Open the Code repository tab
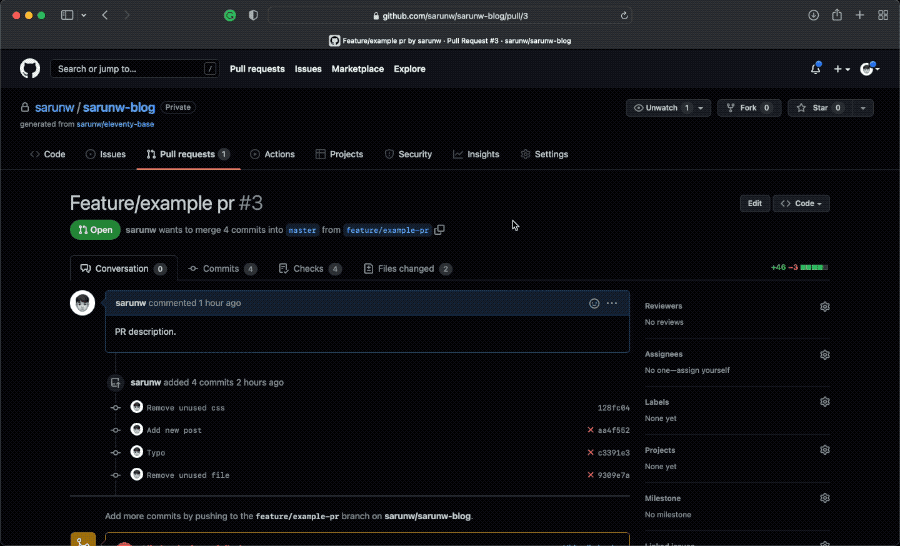Viewport: 900px width, 546px height. [48, 154]
